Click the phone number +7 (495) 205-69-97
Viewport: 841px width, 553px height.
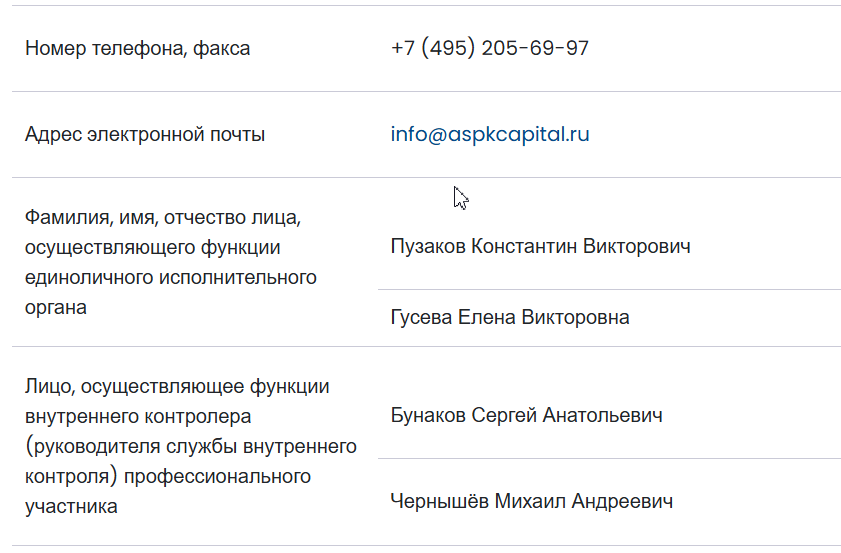(x=490, y=48)
